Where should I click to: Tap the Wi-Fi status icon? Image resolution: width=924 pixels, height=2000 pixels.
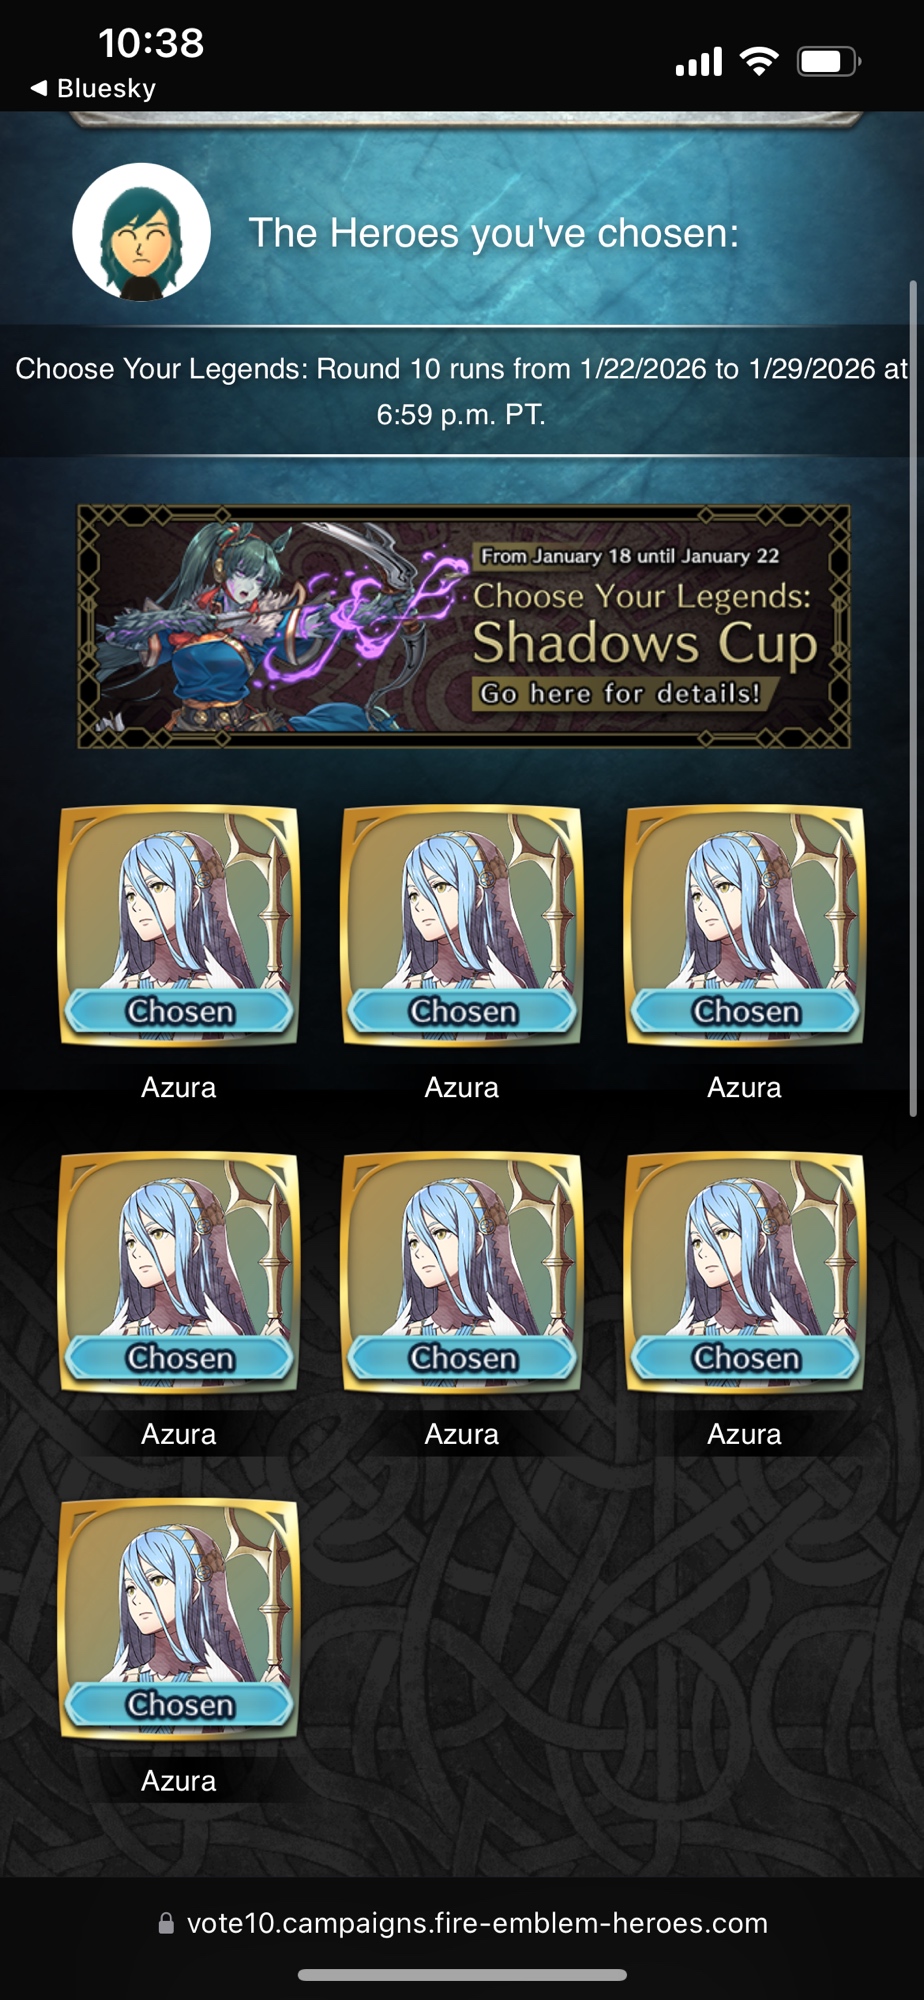tap(760, 62)
